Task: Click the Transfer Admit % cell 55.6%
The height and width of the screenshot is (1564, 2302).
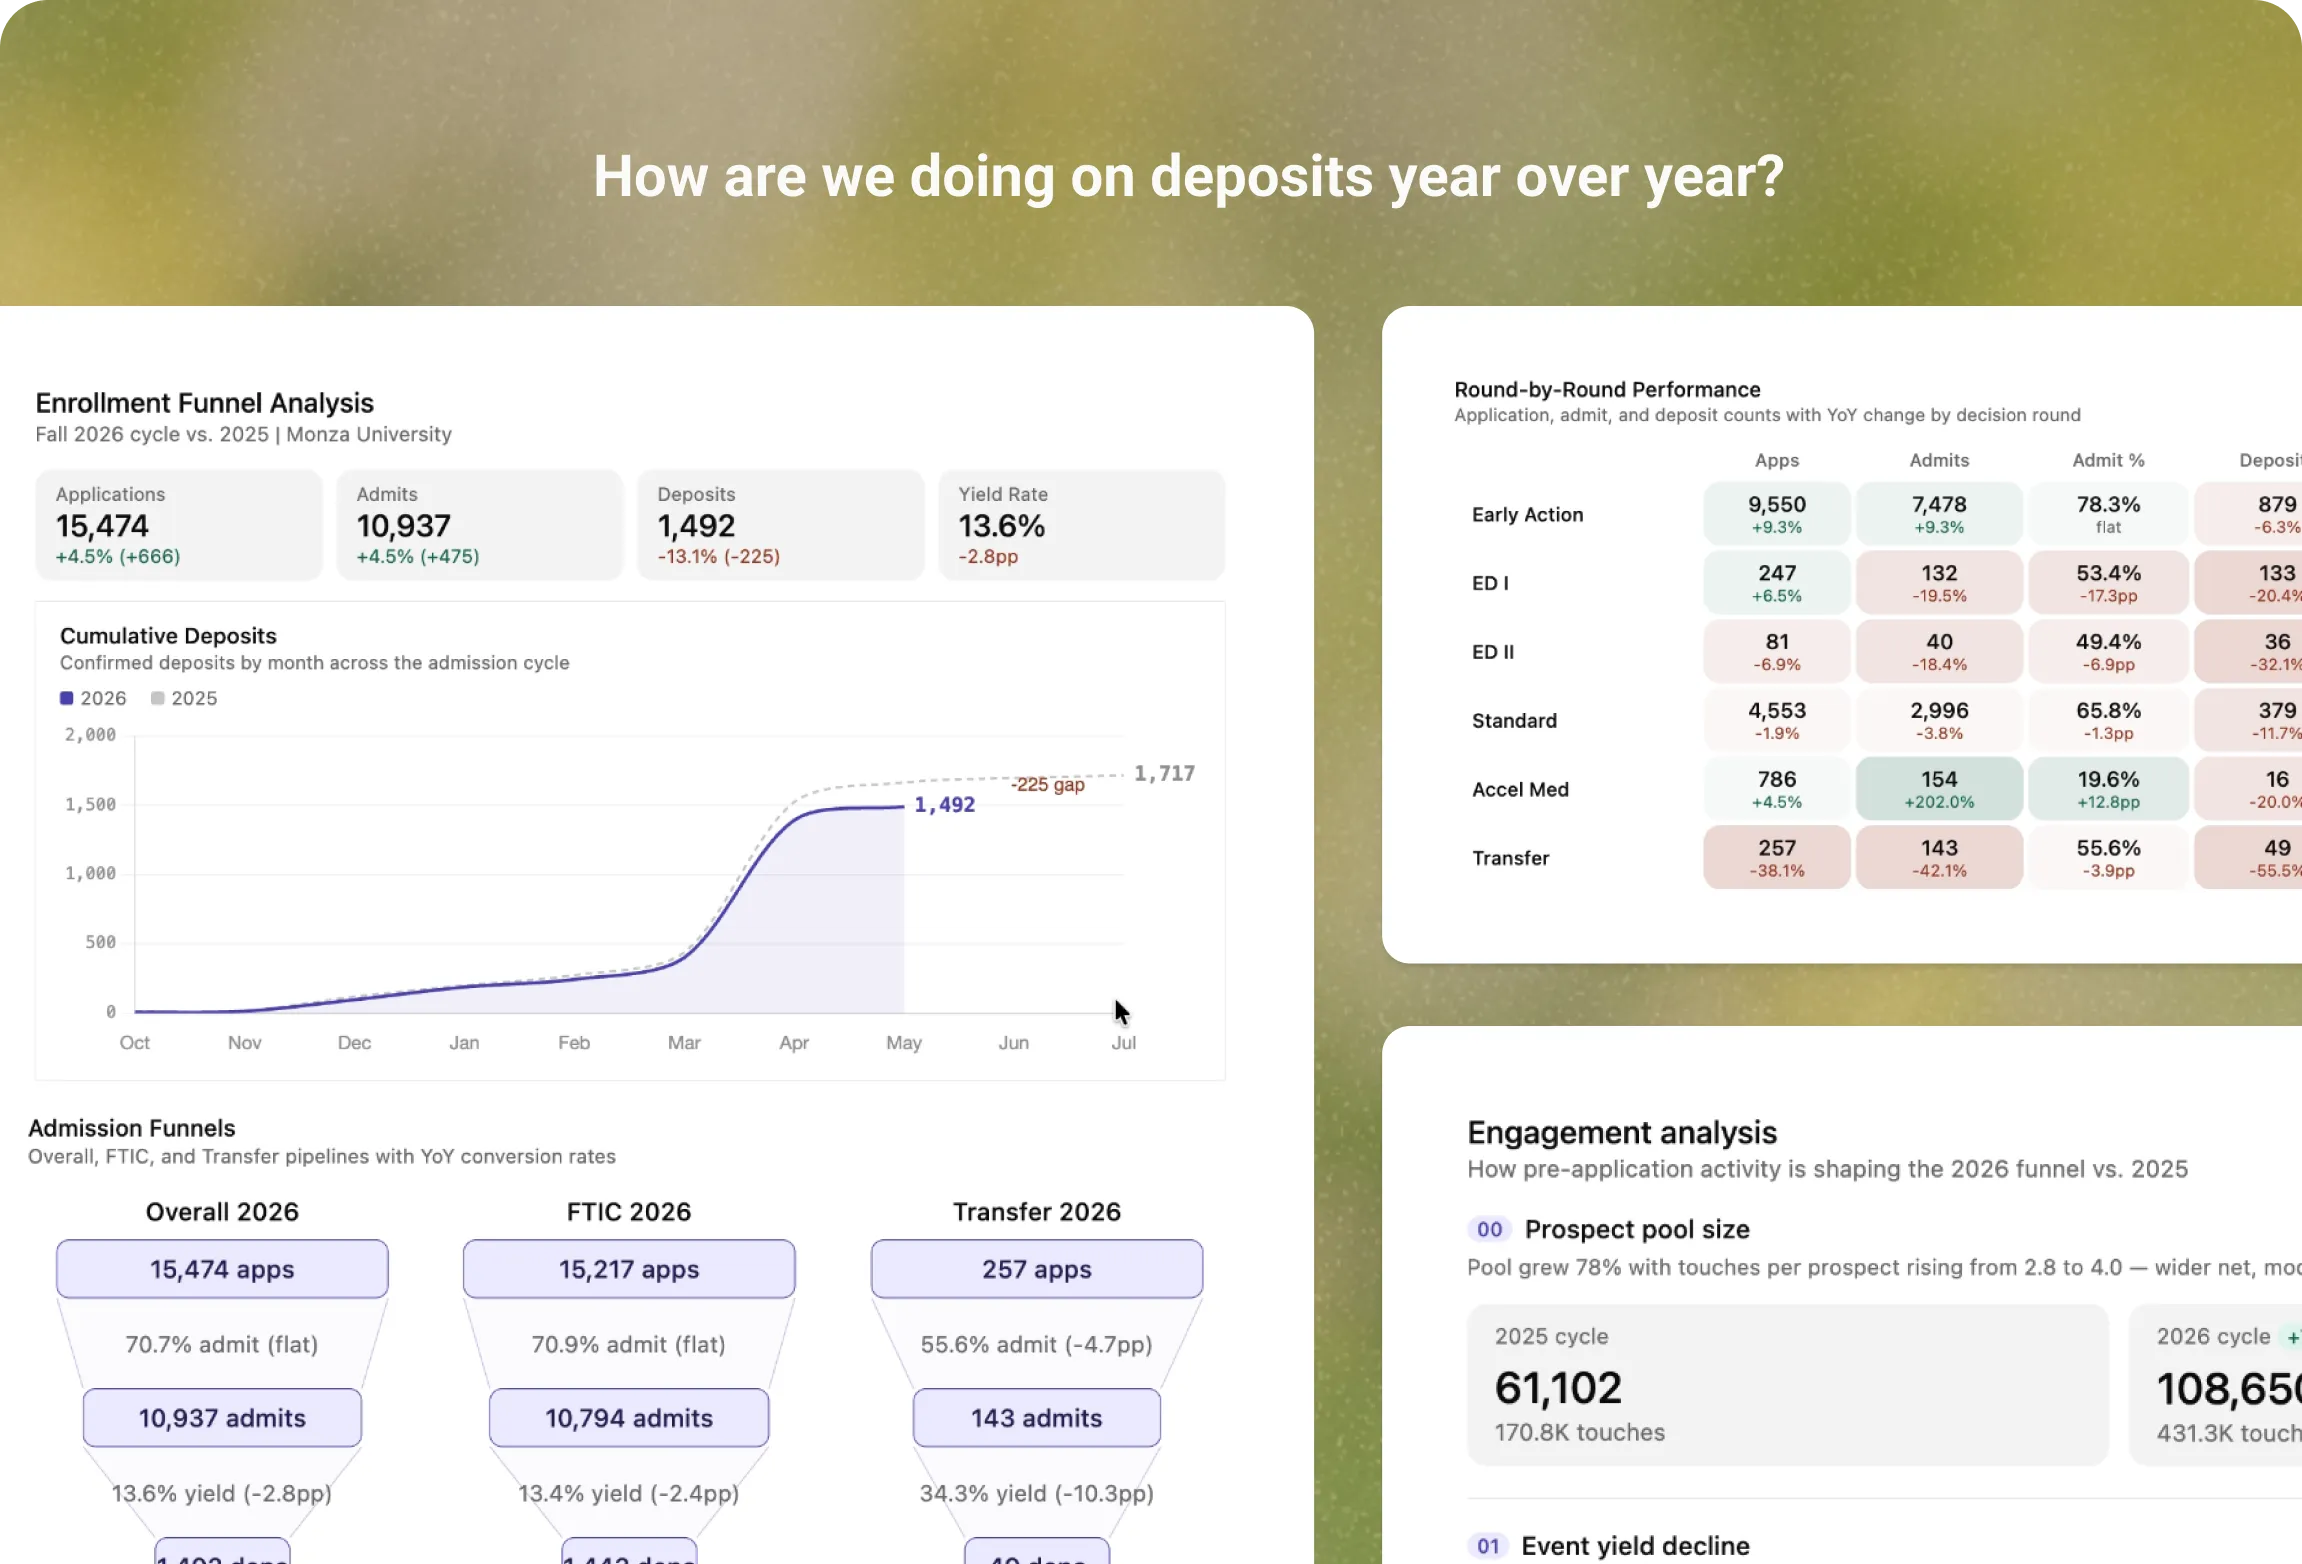Action: 2108,857
